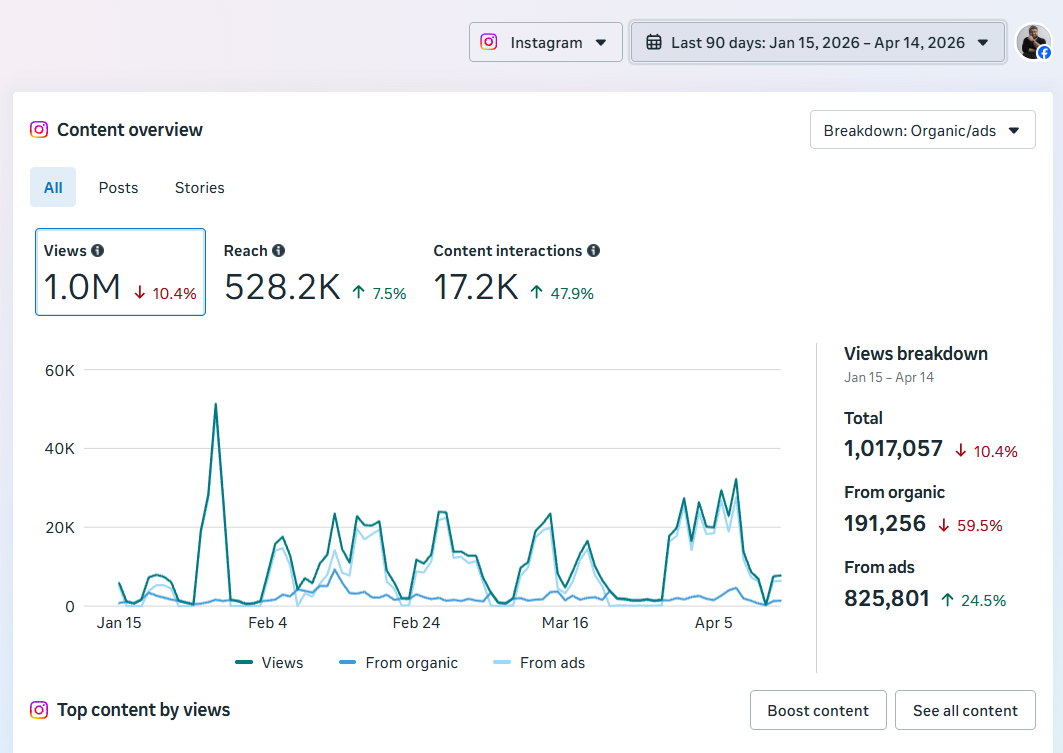The image size is (1063, 753).
Task: Click the Boost content button
Action: coord(818,710)
